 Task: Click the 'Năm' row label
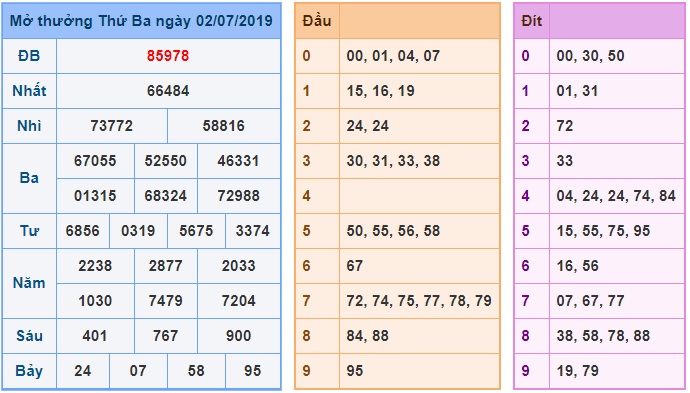point(29,283)
